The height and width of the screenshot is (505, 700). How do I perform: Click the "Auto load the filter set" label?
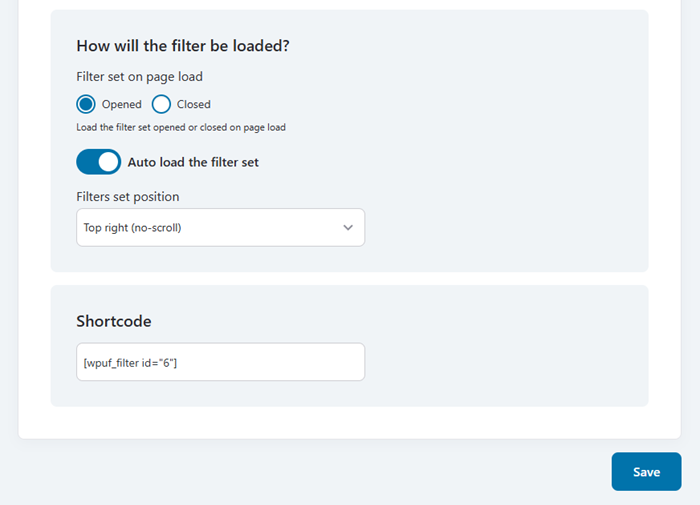(193, 162)
